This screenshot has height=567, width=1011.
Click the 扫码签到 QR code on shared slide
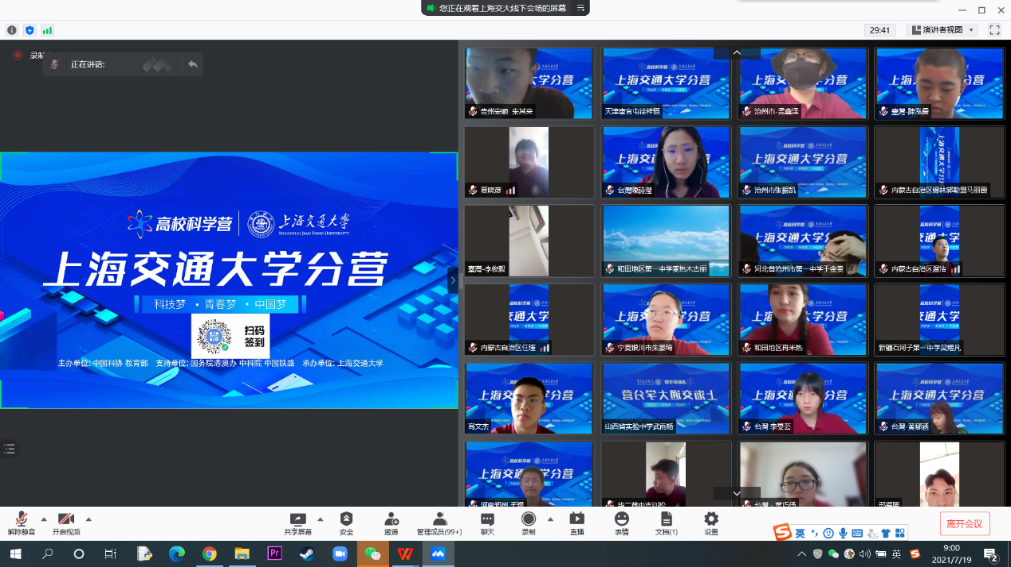(x=215, y=336)
